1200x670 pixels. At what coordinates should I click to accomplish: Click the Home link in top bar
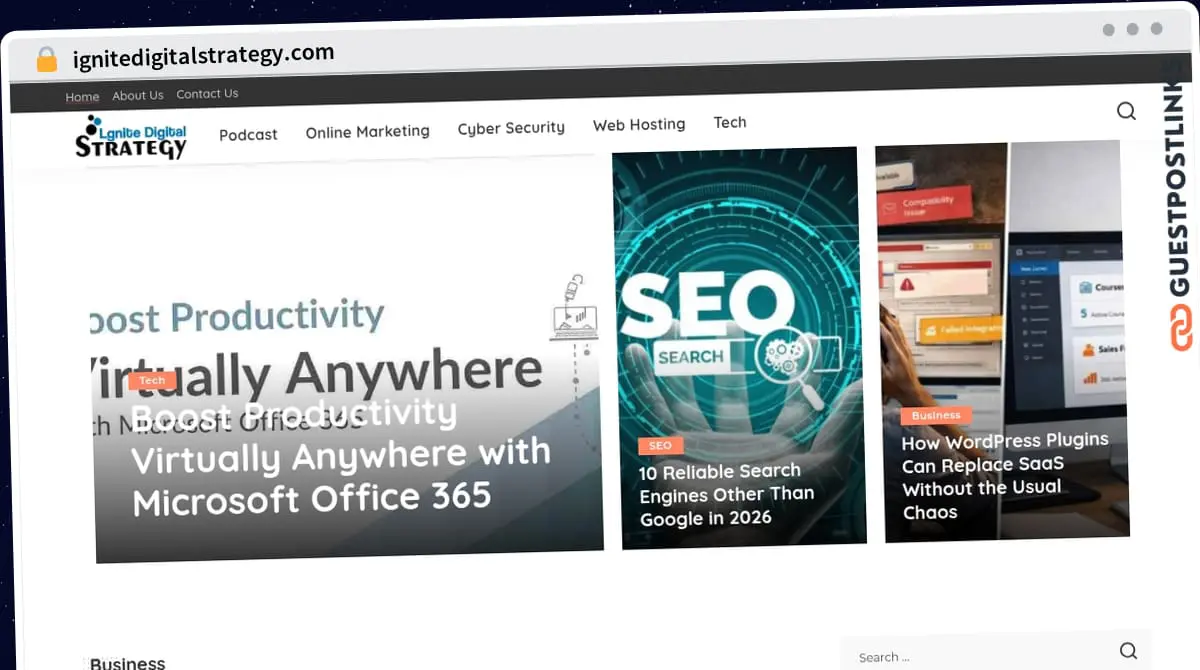pos(82,97)
